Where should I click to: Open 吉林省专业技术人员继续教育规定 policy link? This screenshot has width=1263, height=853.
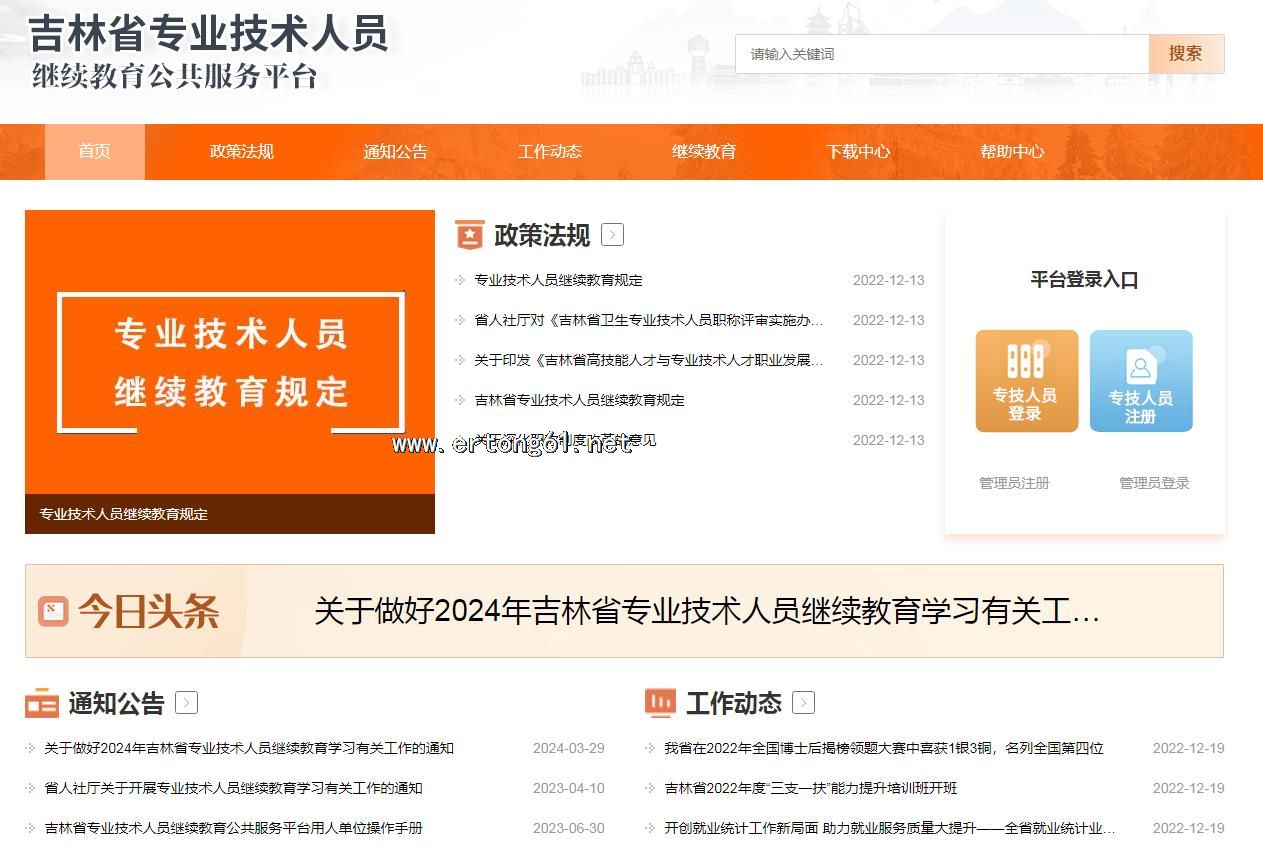click(x=579, y=400)
